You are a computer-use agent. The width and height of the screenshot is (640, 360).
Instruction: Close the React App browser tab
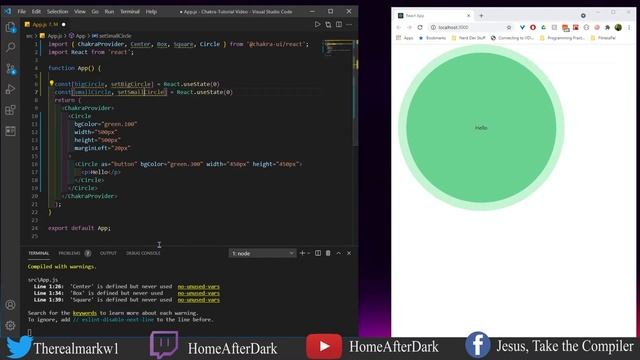tap(469, 16)
